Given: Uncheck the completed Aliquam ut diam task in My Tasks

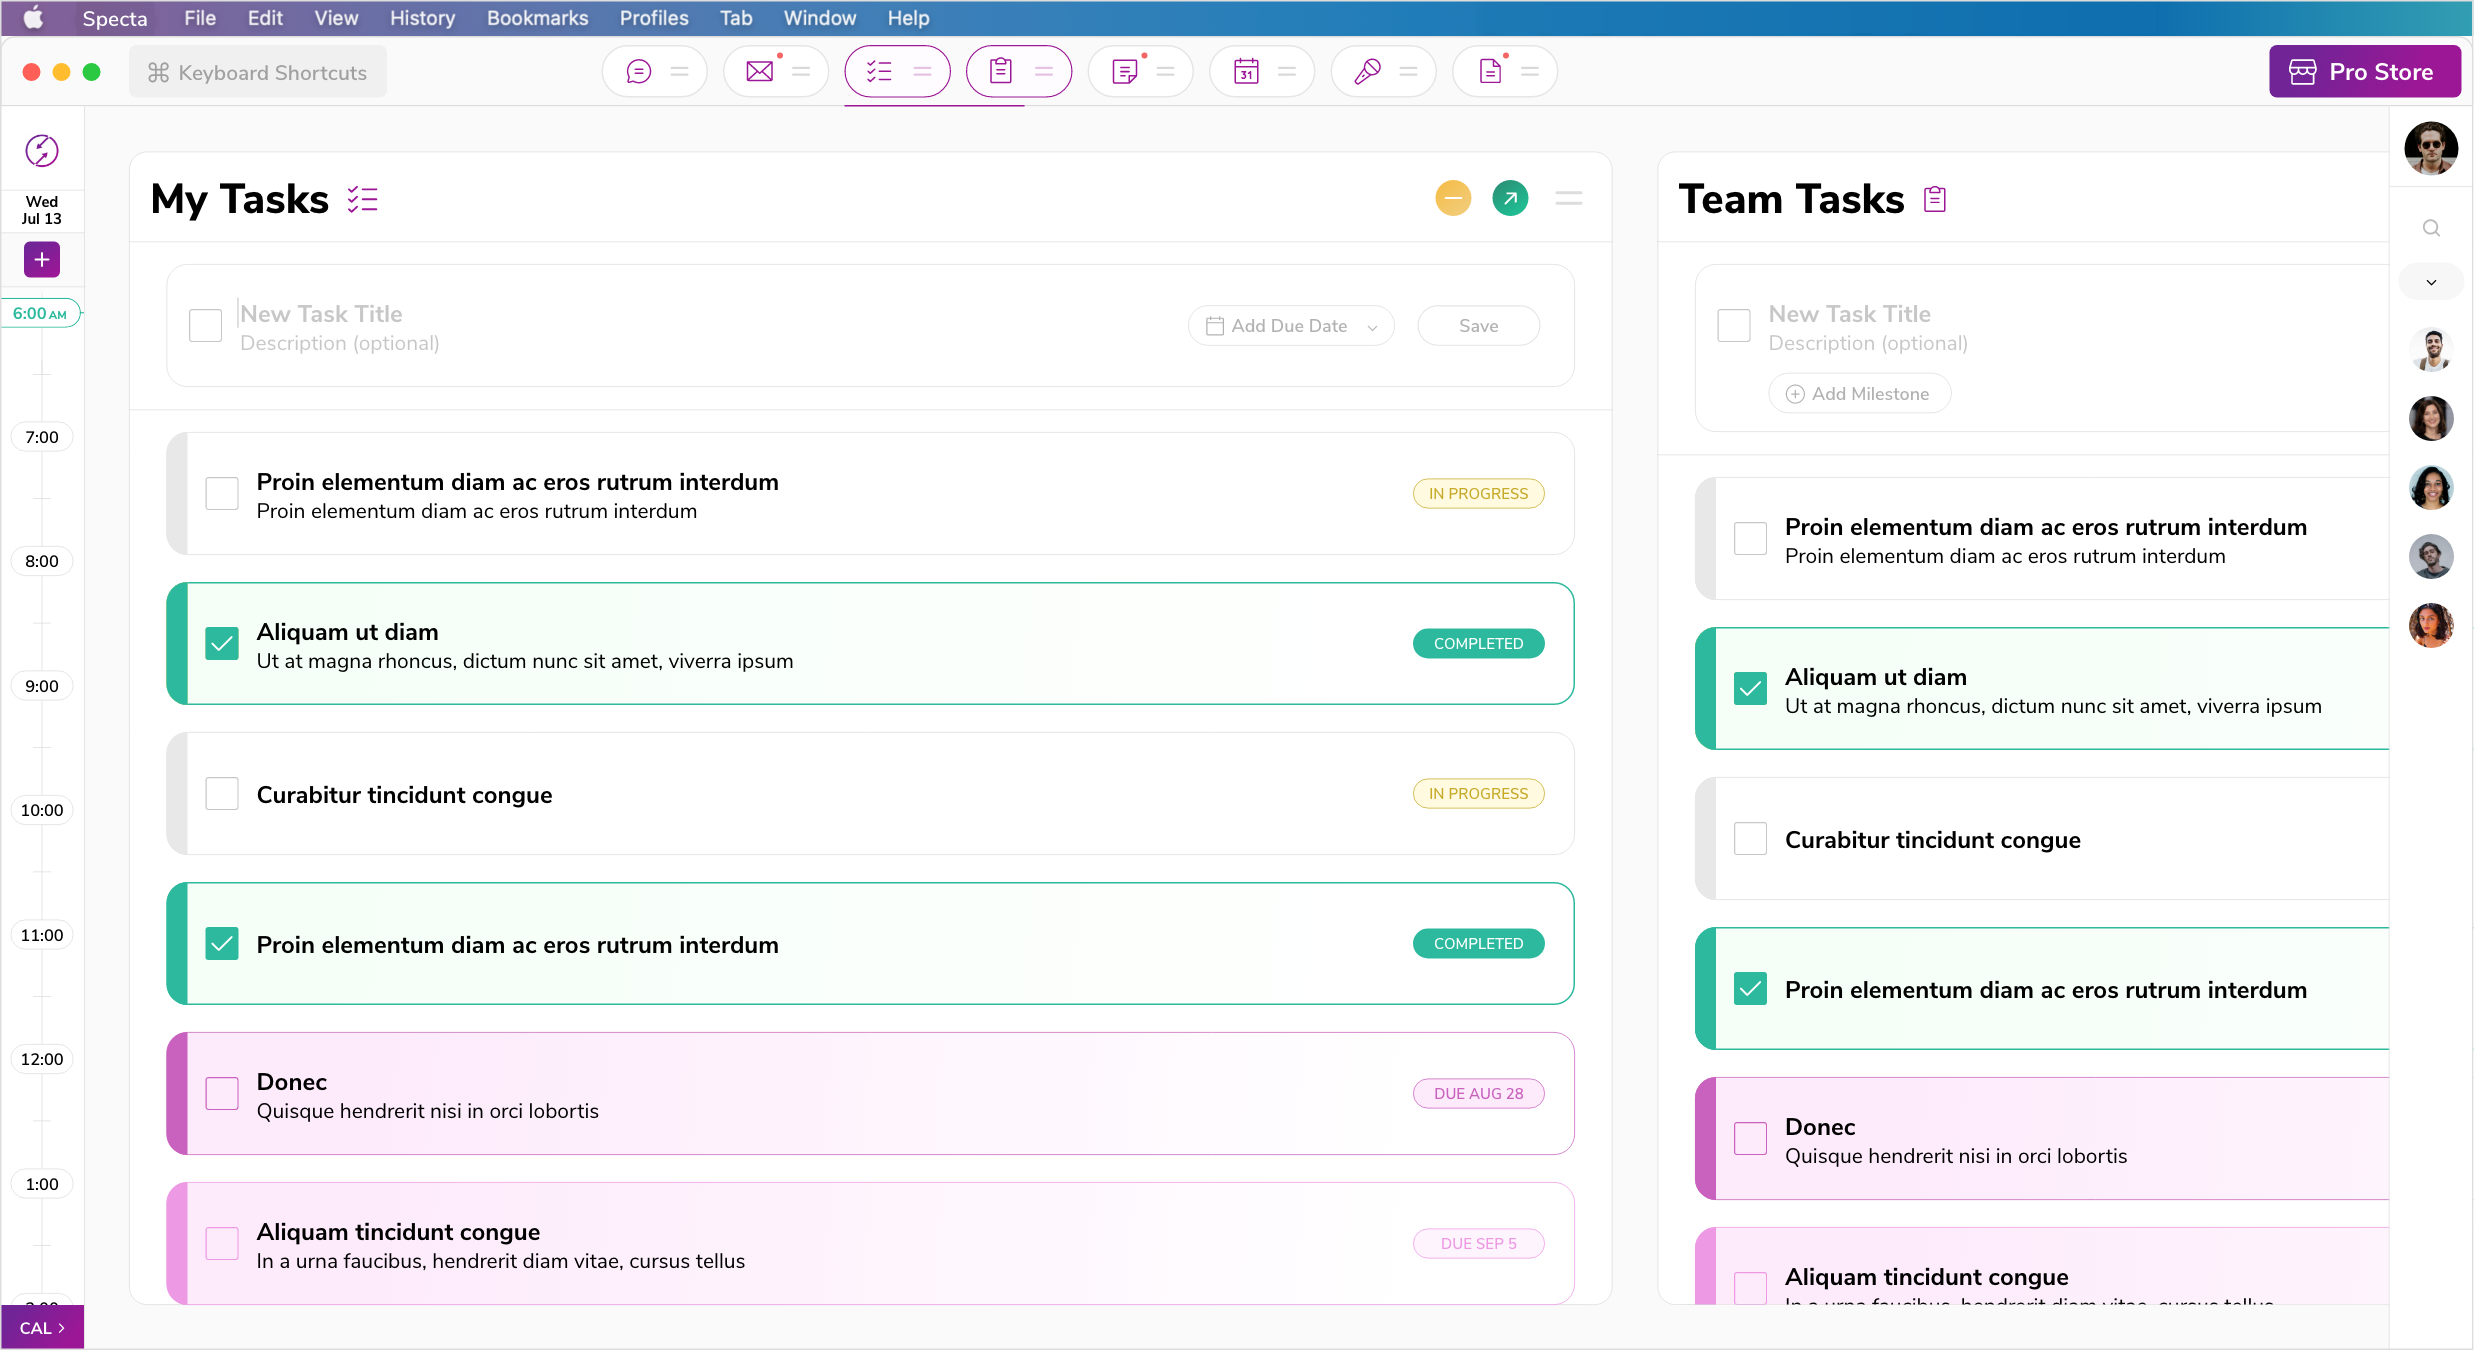Looking at the screenshot, I should 222,643.
